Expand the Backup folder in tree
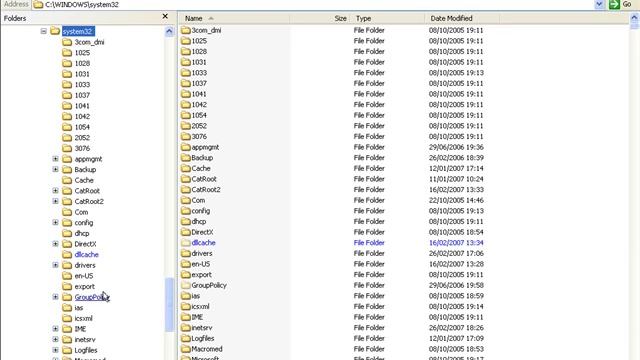This screenshot has height=360, width=640. [x=56, y=169]
